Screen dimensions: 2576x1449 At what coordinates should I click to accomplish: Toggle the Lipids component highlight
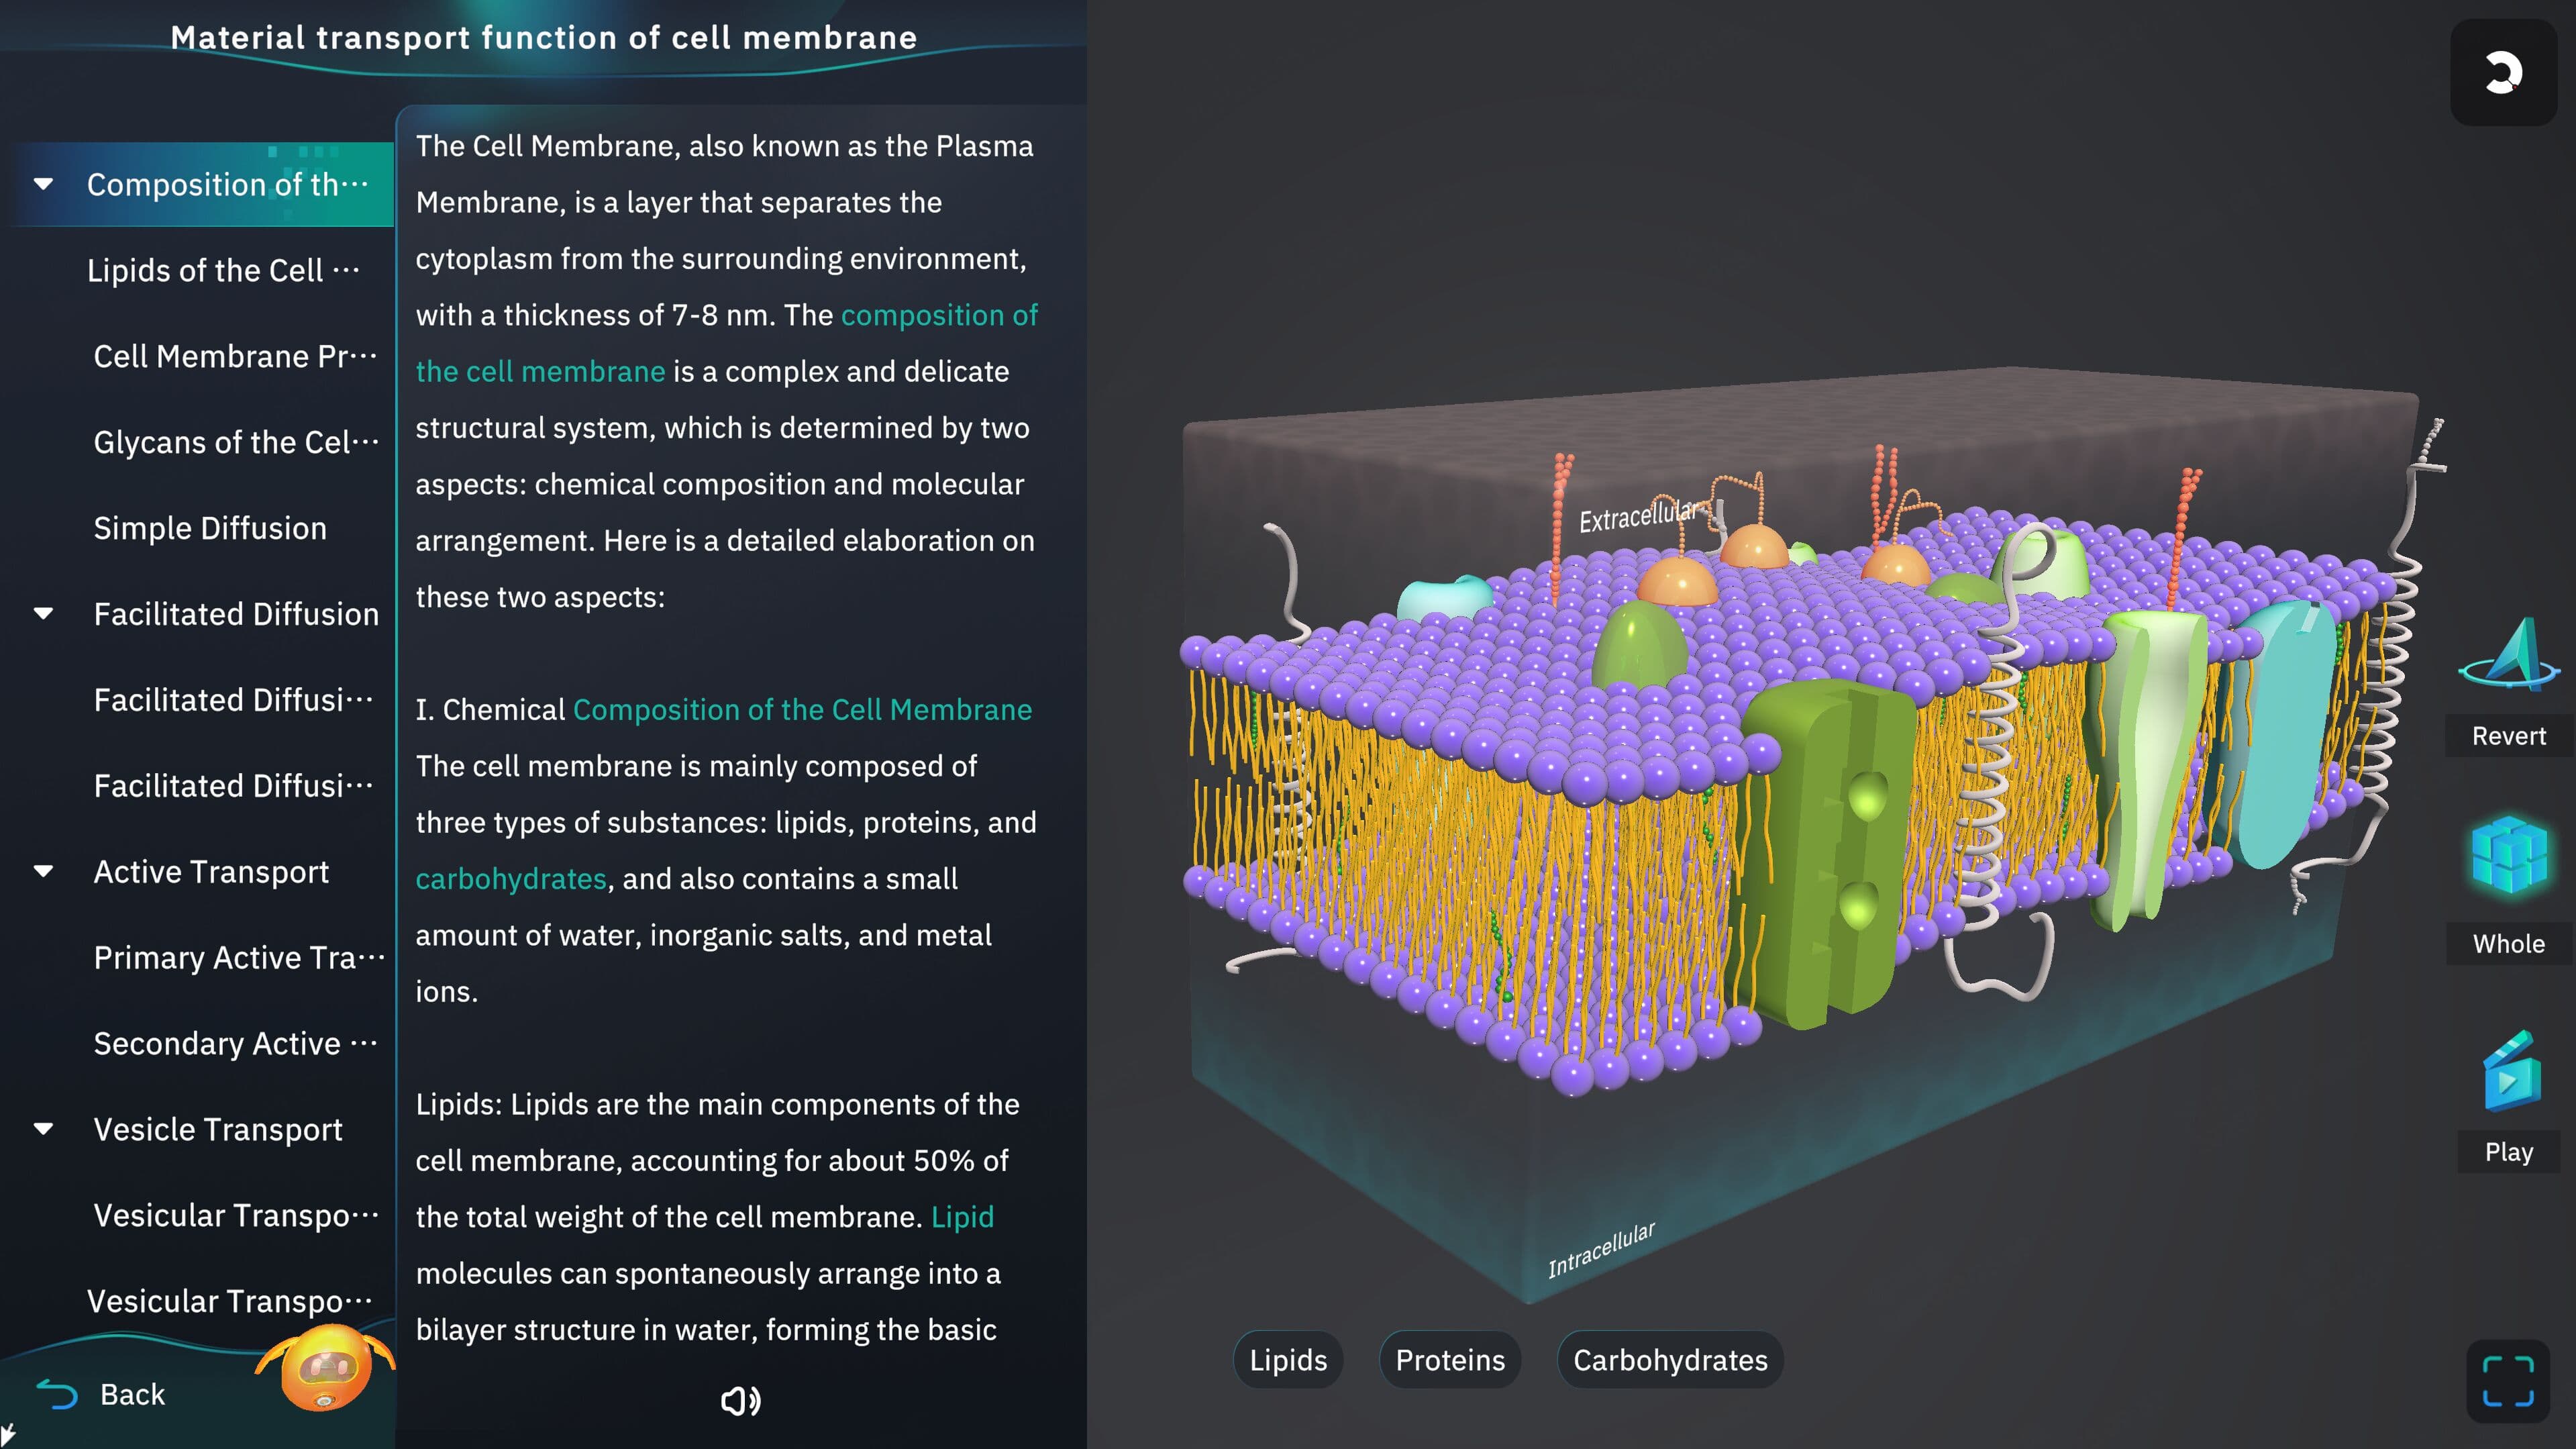(x=1288, y=1360)
